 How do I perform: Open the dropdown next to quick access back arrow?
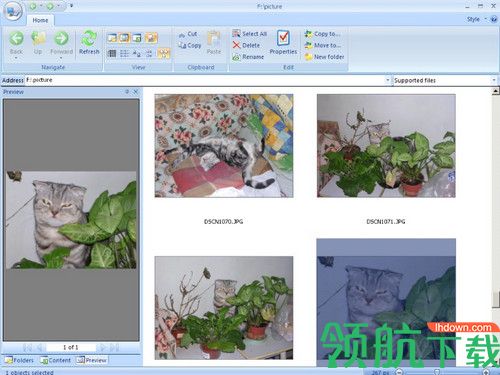(x=41, y=6)
